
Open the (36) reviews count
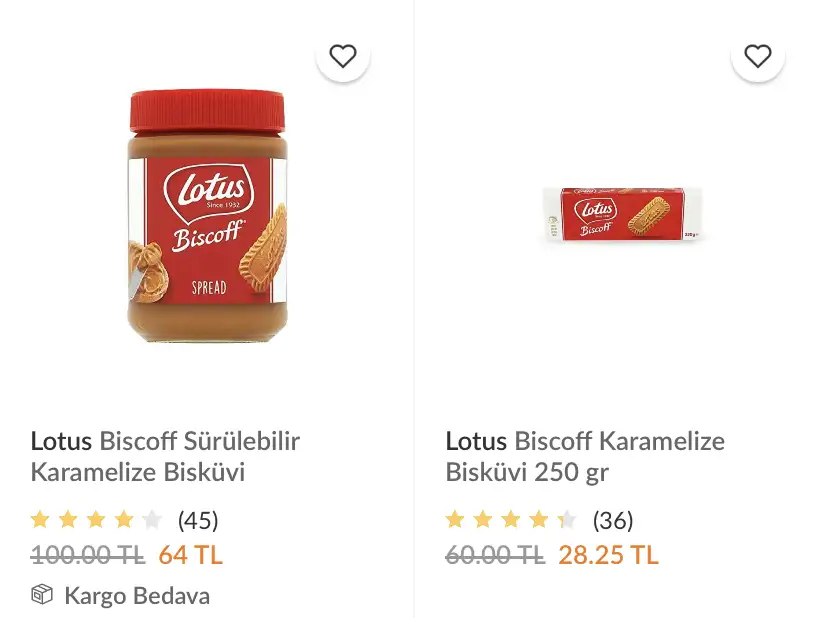[613, 520]
